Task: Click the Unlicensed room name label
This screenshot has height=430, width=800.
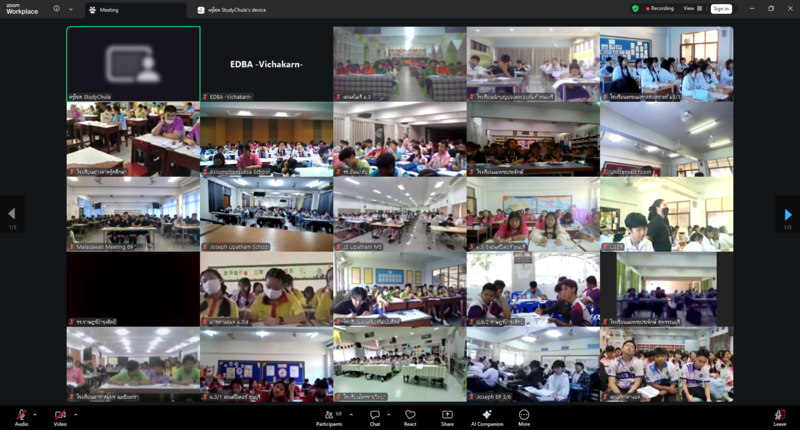Action: (x=631, y=172)
